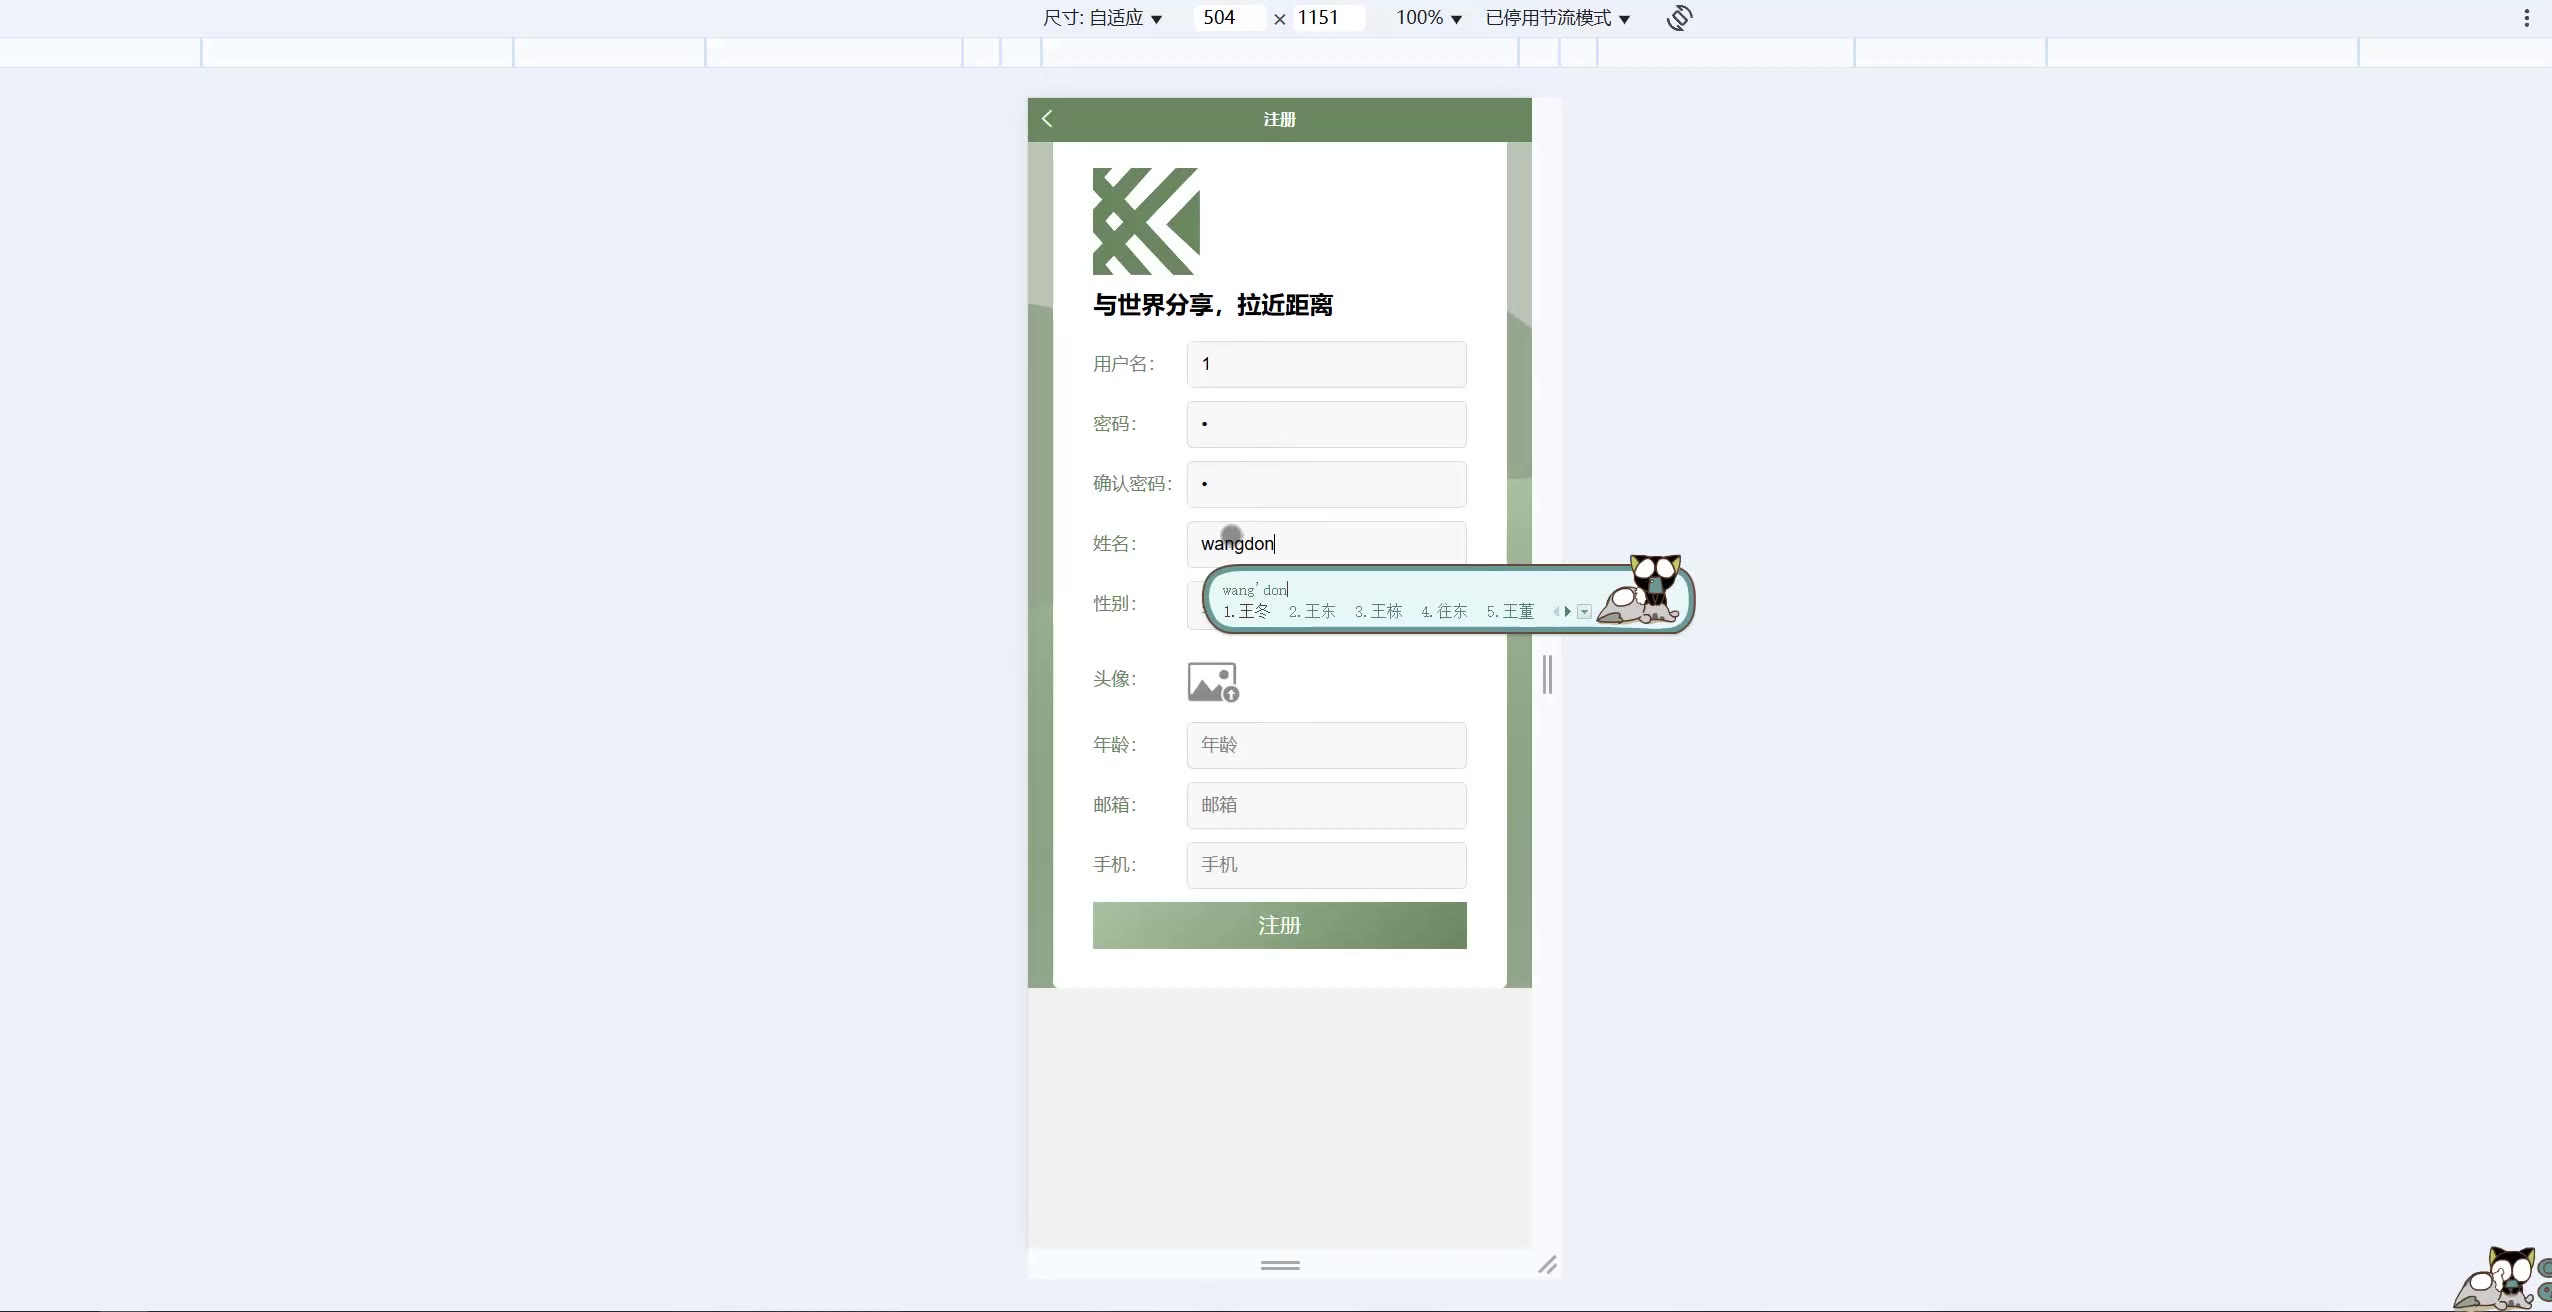The width and height of the screenshot is (2552, 1312).
Task: Open the 已停用节流模式 throttling dropdown
Action: pos(1557,18)
